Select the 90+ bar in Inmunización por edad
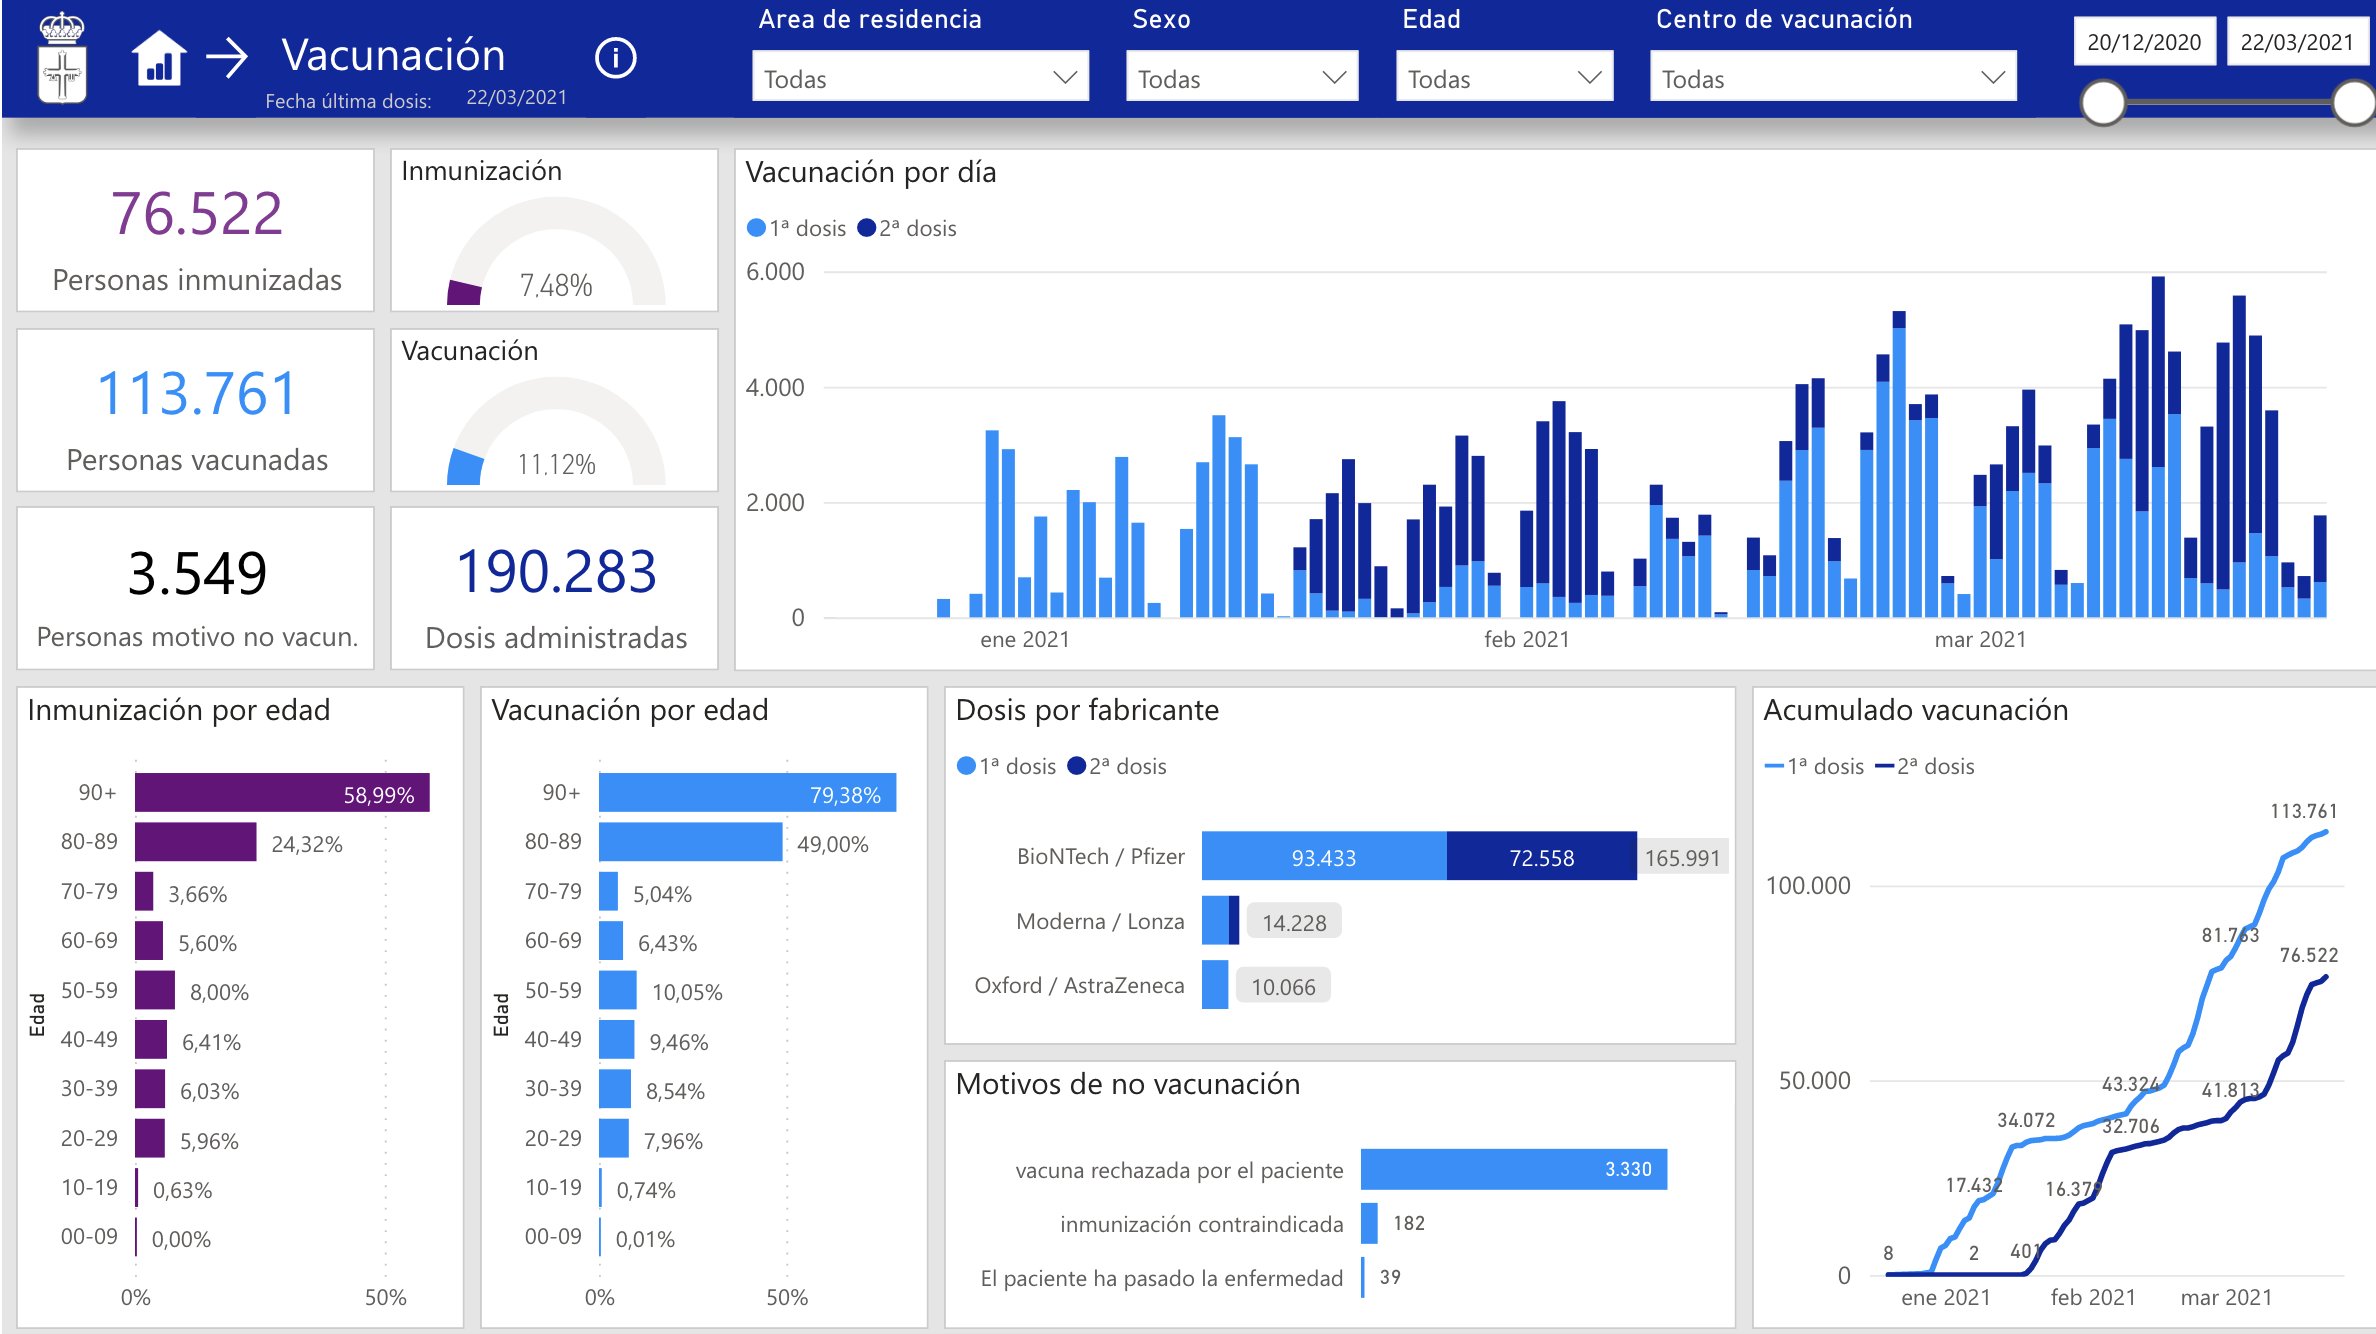The height and width of the screenshot is (1334, 2376). [282, 793]
